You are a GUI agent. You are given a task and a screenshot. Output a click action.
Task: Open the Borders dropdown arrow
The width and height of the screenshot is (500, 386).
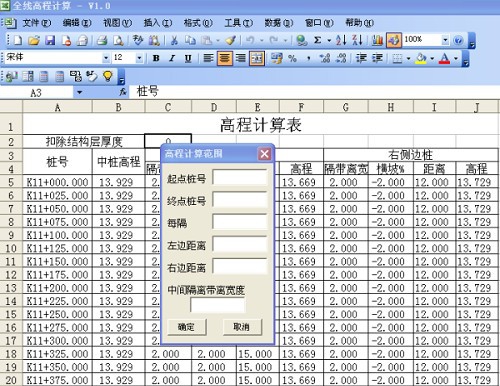pyautogui.click(x=408, y=59)
